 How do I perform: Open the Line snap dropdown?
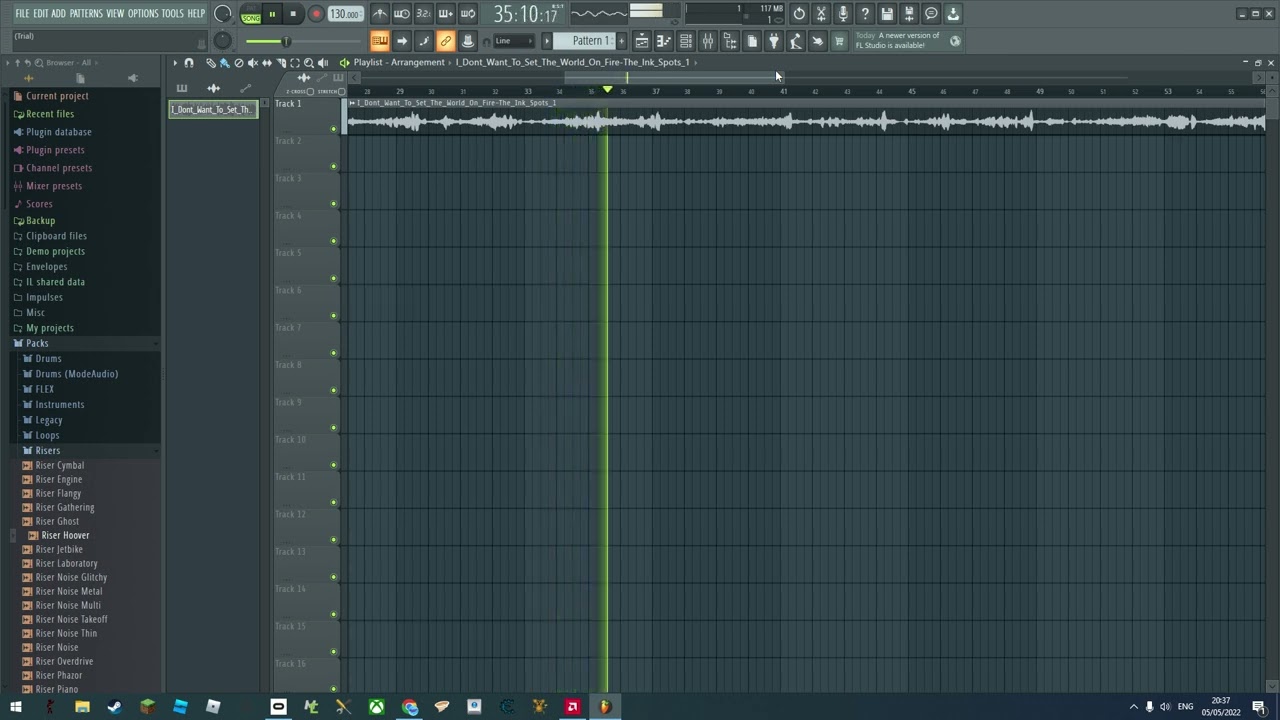[515, 41]
